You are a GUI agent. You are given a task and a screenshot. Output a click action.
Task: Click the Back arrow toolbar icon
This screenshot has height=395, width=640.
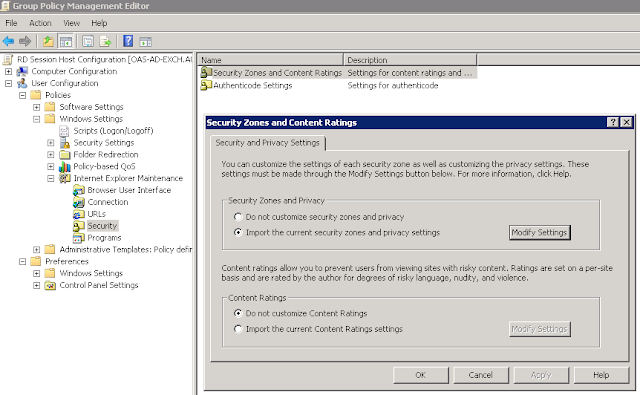[8, 41]
